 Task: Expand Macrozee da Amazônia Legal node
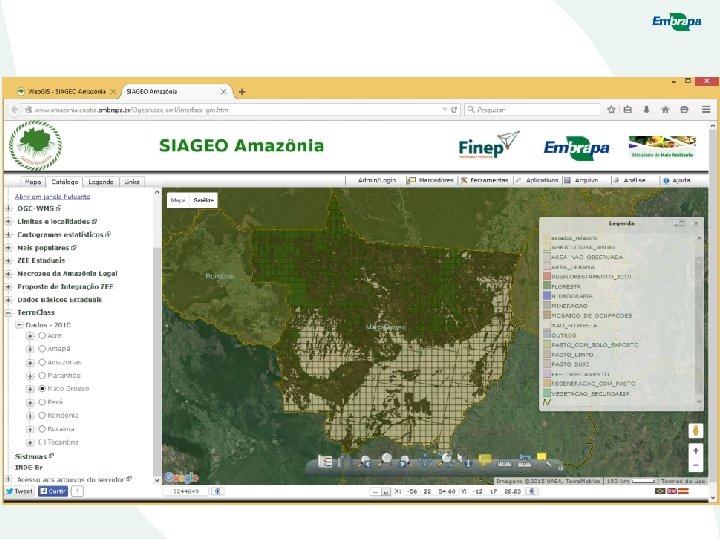tap(8, 274)
